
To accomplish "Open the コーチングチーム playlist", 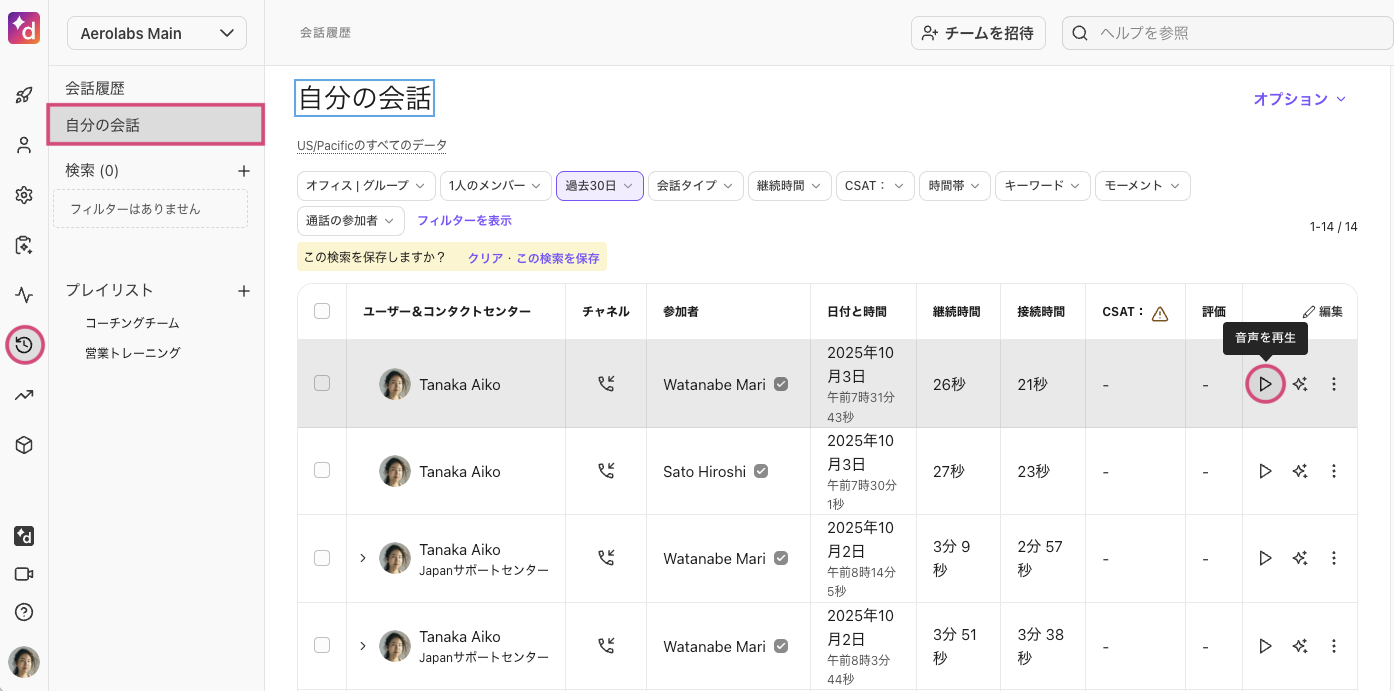I will click(x=132, y=323).
